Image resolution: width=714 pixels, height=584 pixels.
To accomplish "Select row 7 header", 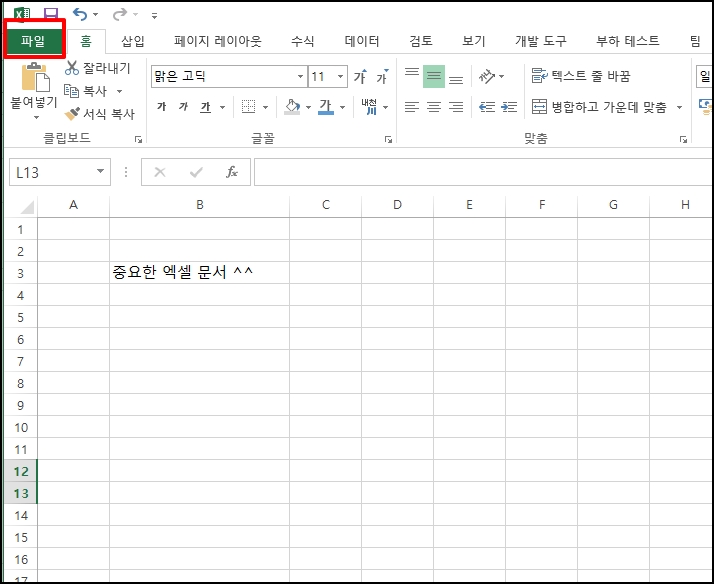I will tap(21, 361).
